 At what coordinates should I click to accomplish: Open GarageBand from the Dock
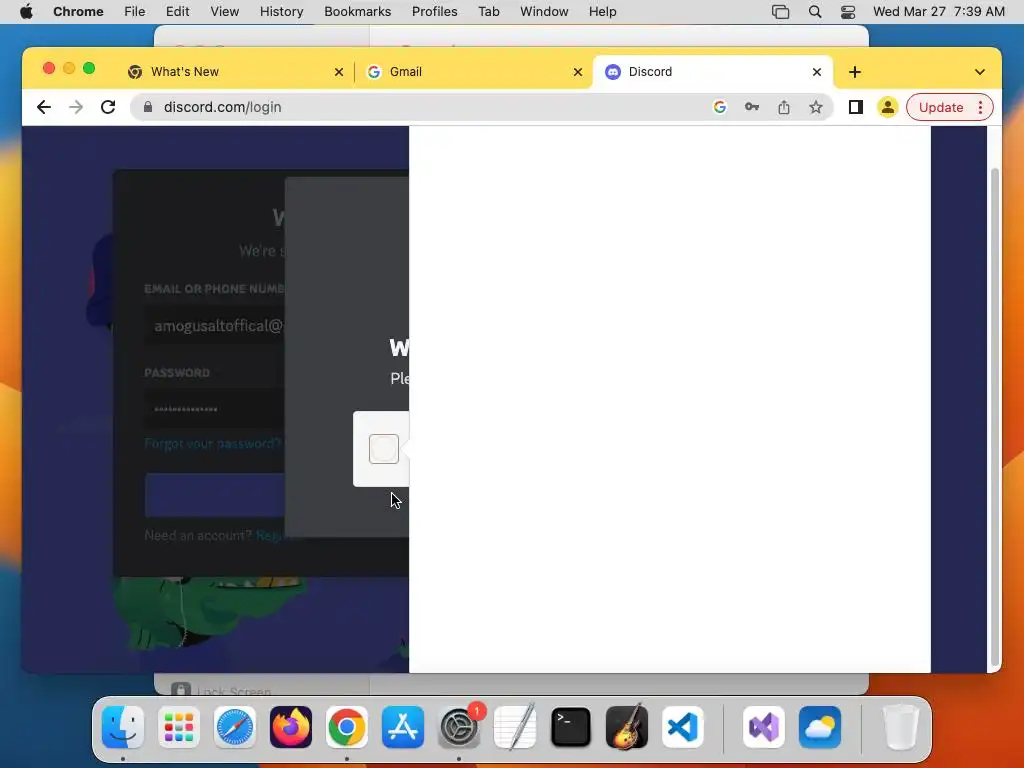(627, 727)
